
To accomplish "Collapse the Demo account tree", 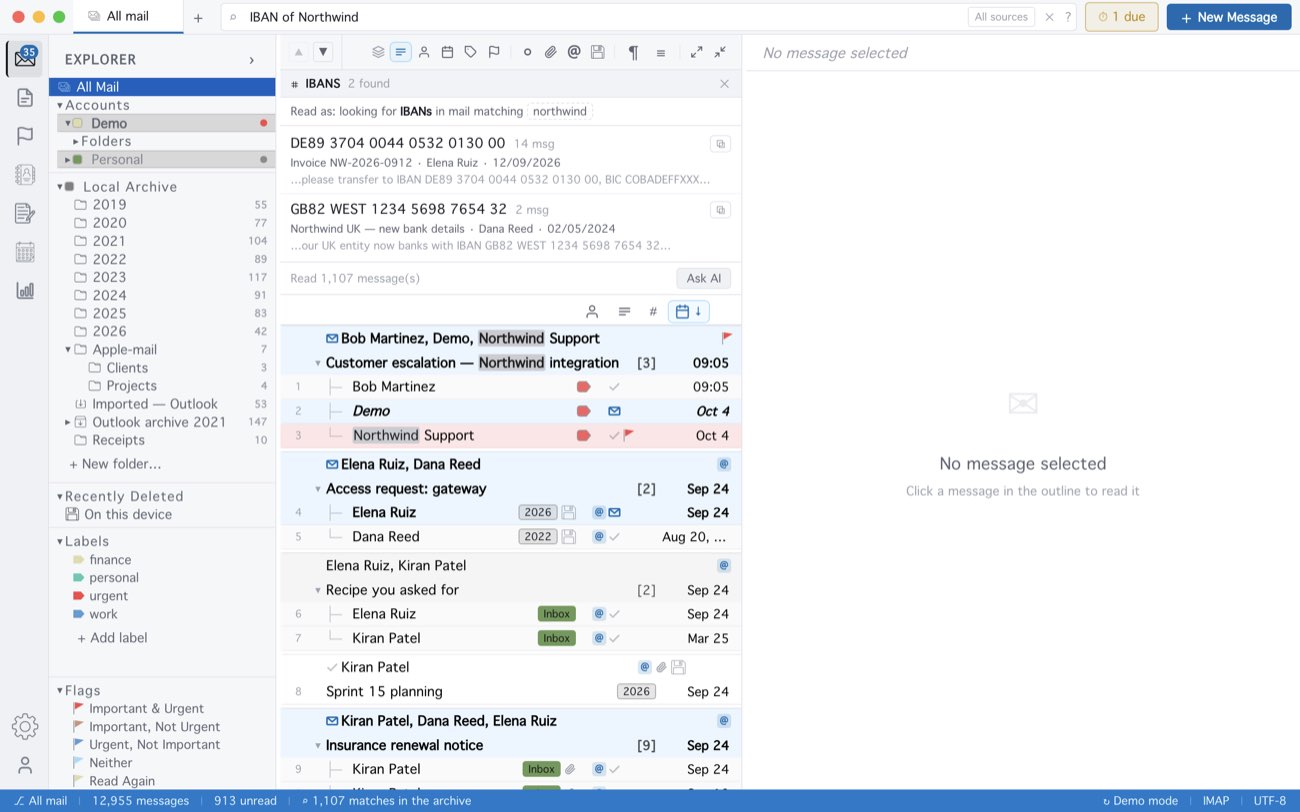I will pyautogui.click(x=68, y=123).
